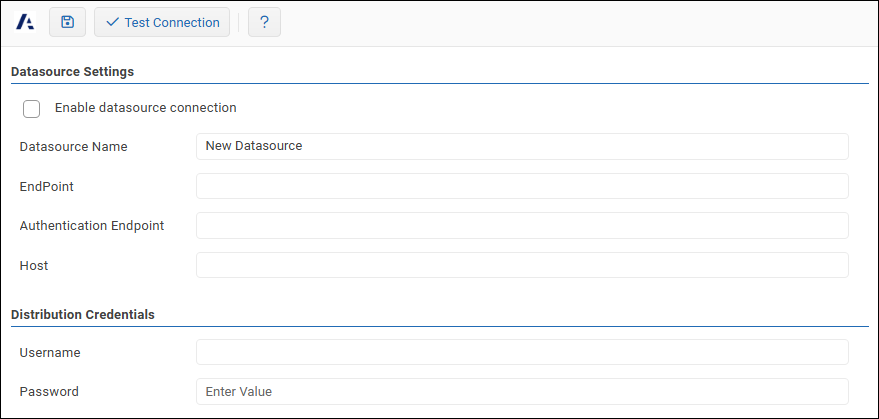
Task: Enable the datasource connection checkbox
Action: (x=31, y=109)
